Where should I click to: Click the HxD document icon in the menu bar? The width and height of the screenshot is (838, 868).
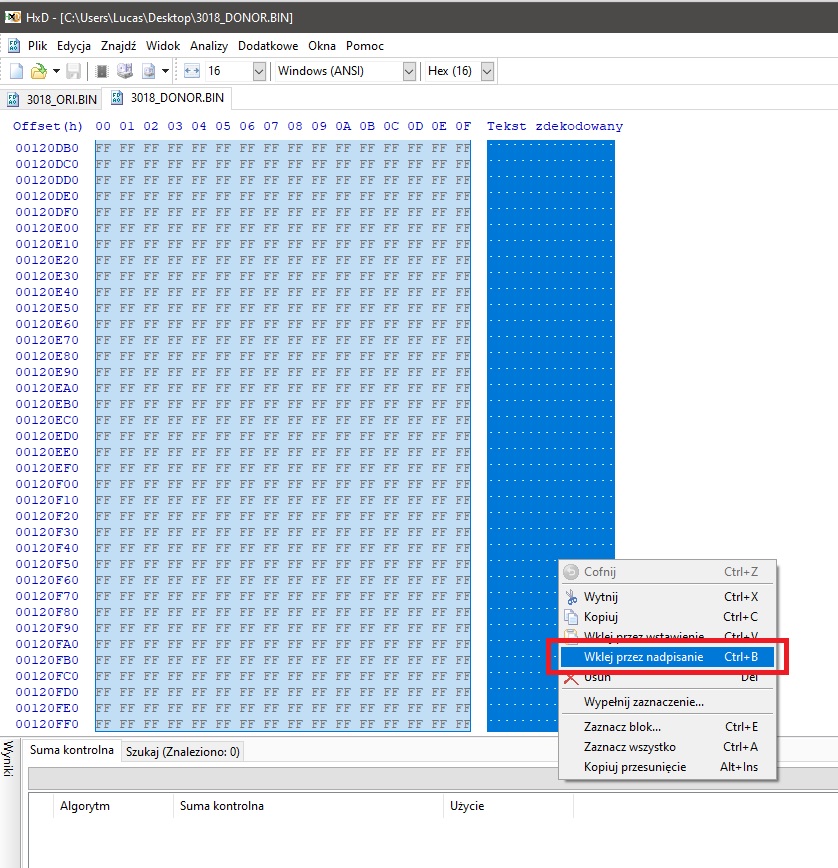point(14,46)
